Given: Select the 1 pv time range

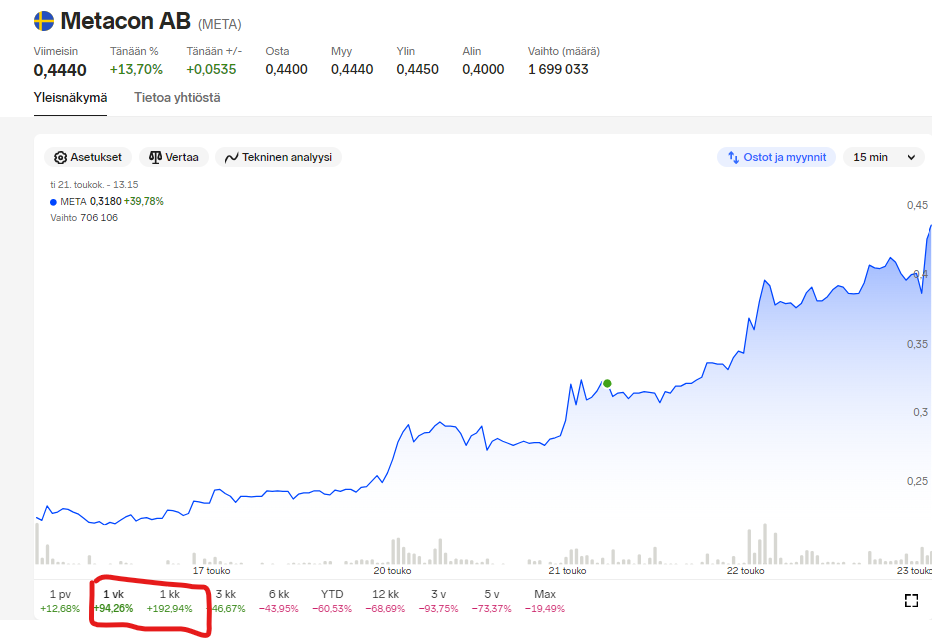Looking at the screenshot, I should 60,601.
